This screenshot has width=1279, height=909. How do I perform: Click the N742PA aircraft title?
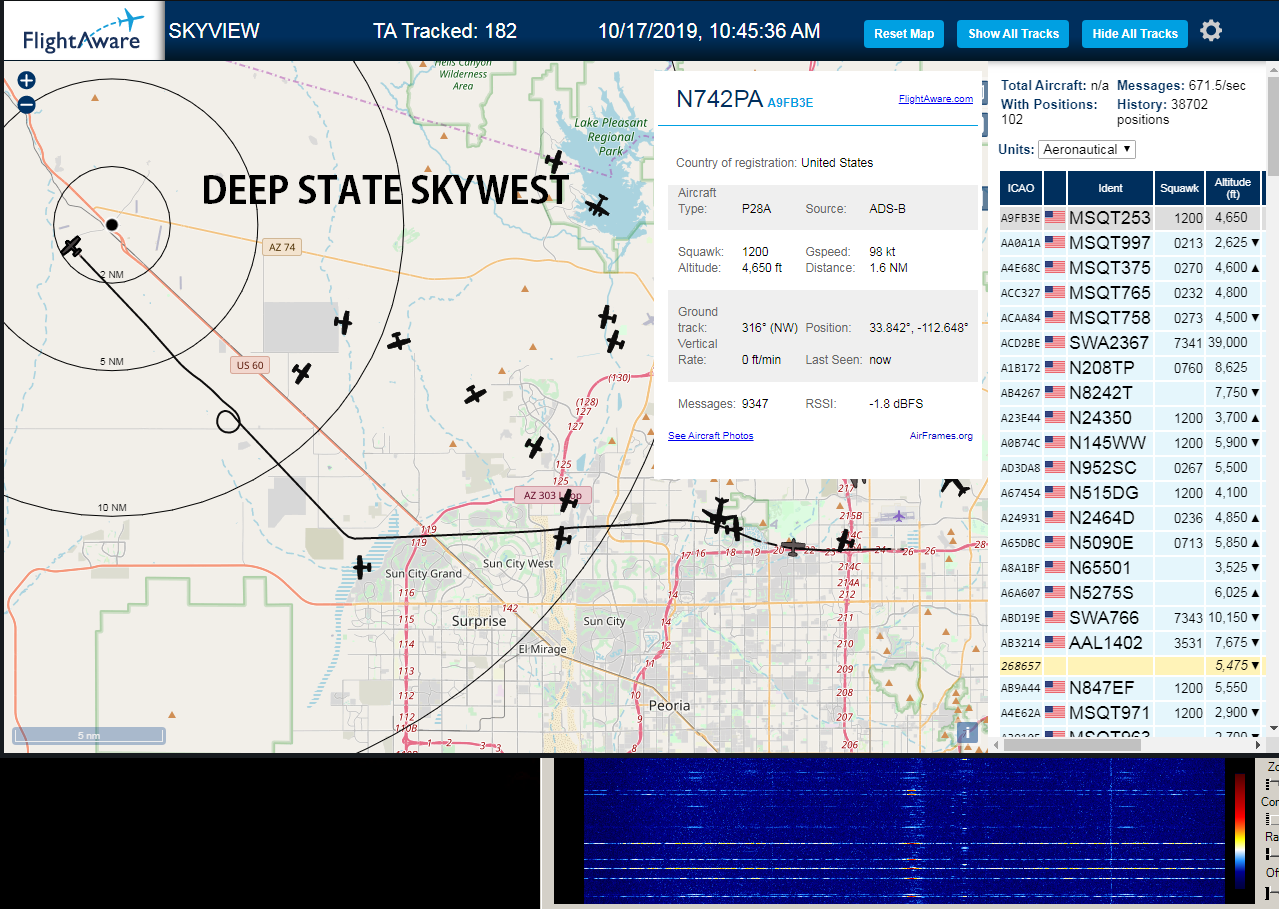coord(720,99)
